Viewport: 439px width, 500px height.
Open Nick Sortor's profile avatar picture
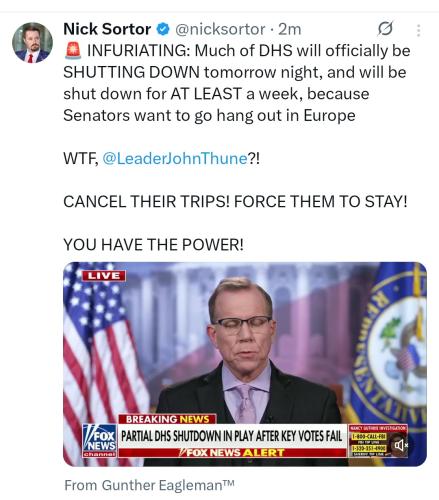32,43
